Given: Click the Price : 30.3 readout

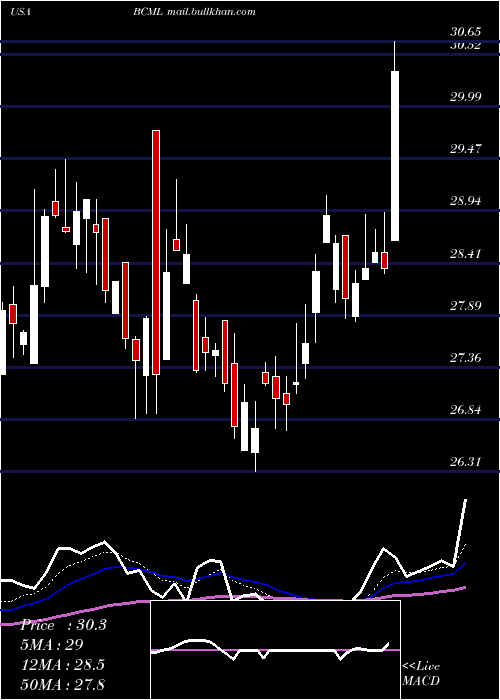Looking at the screenshot, I should point(63,625).
